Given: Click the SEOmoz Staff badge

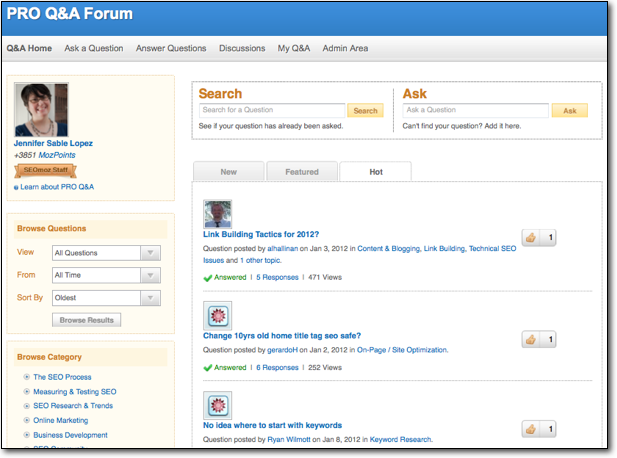Looking at the screenshot, I should click(x=44, y=171).
